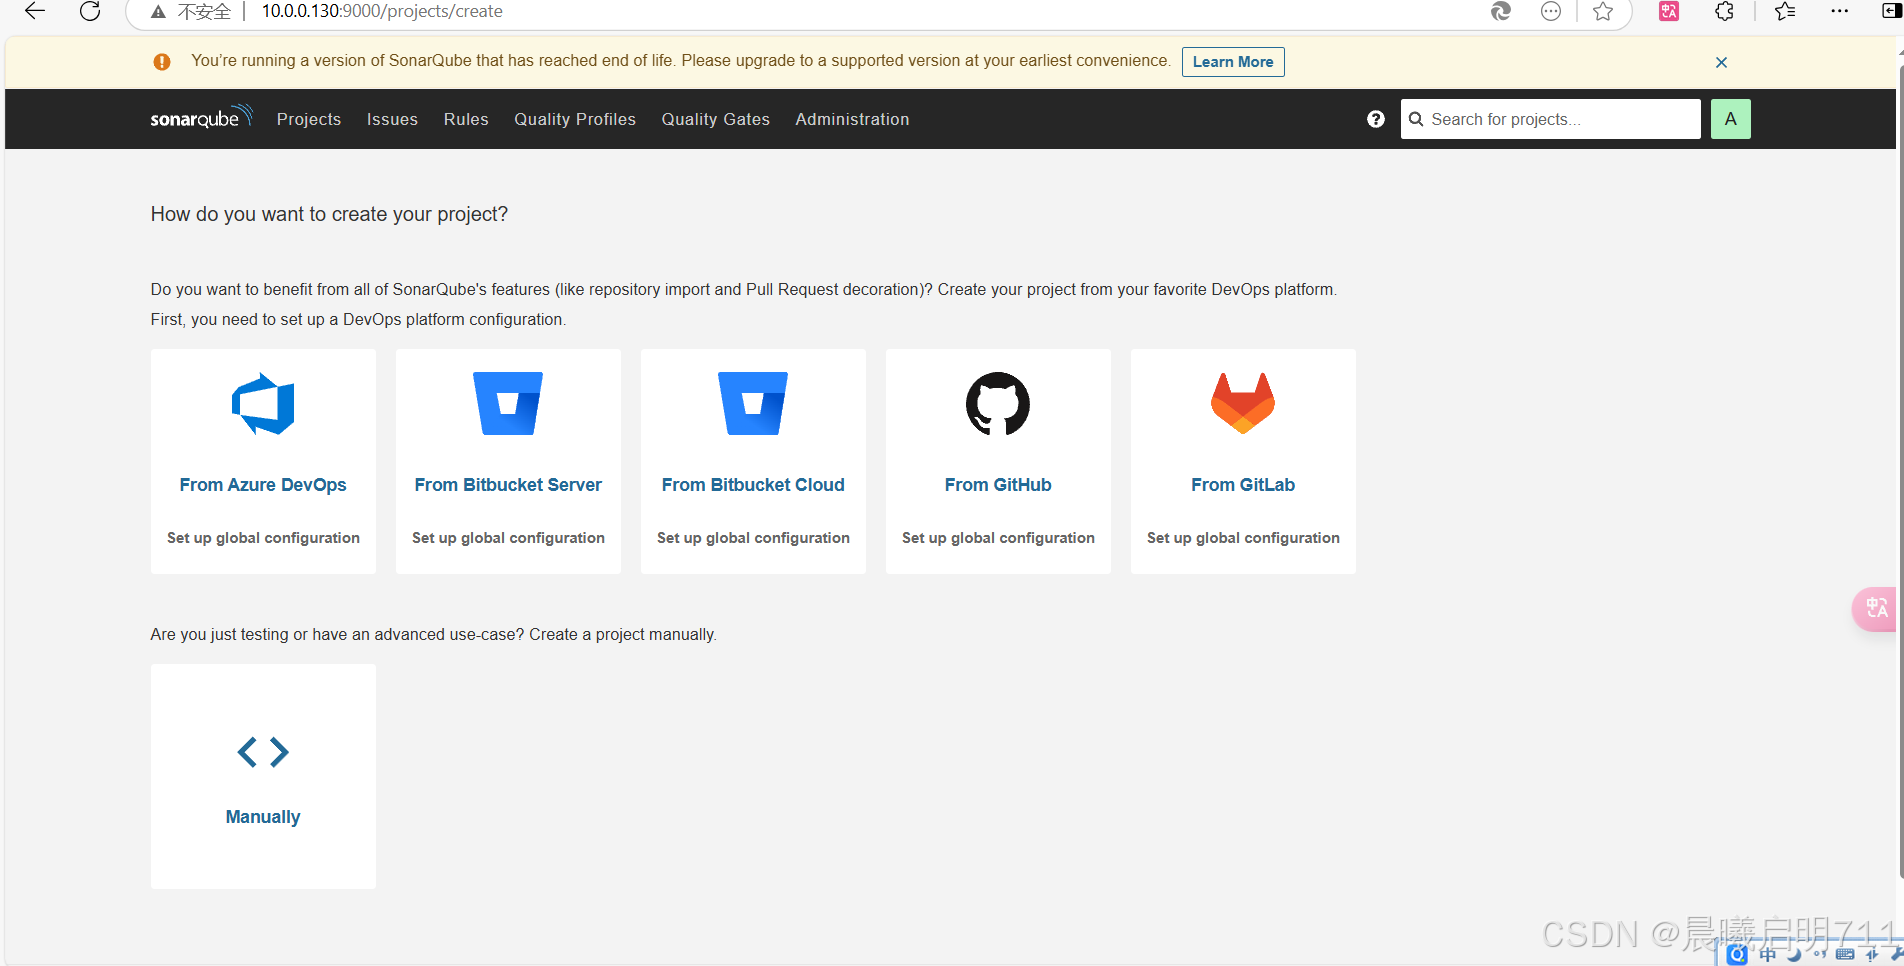Click the sidebar panel icon at toolbar edge
The width and height of the screenshot is (1904, 966).
pyautogui.click(x=1892, y=11)
